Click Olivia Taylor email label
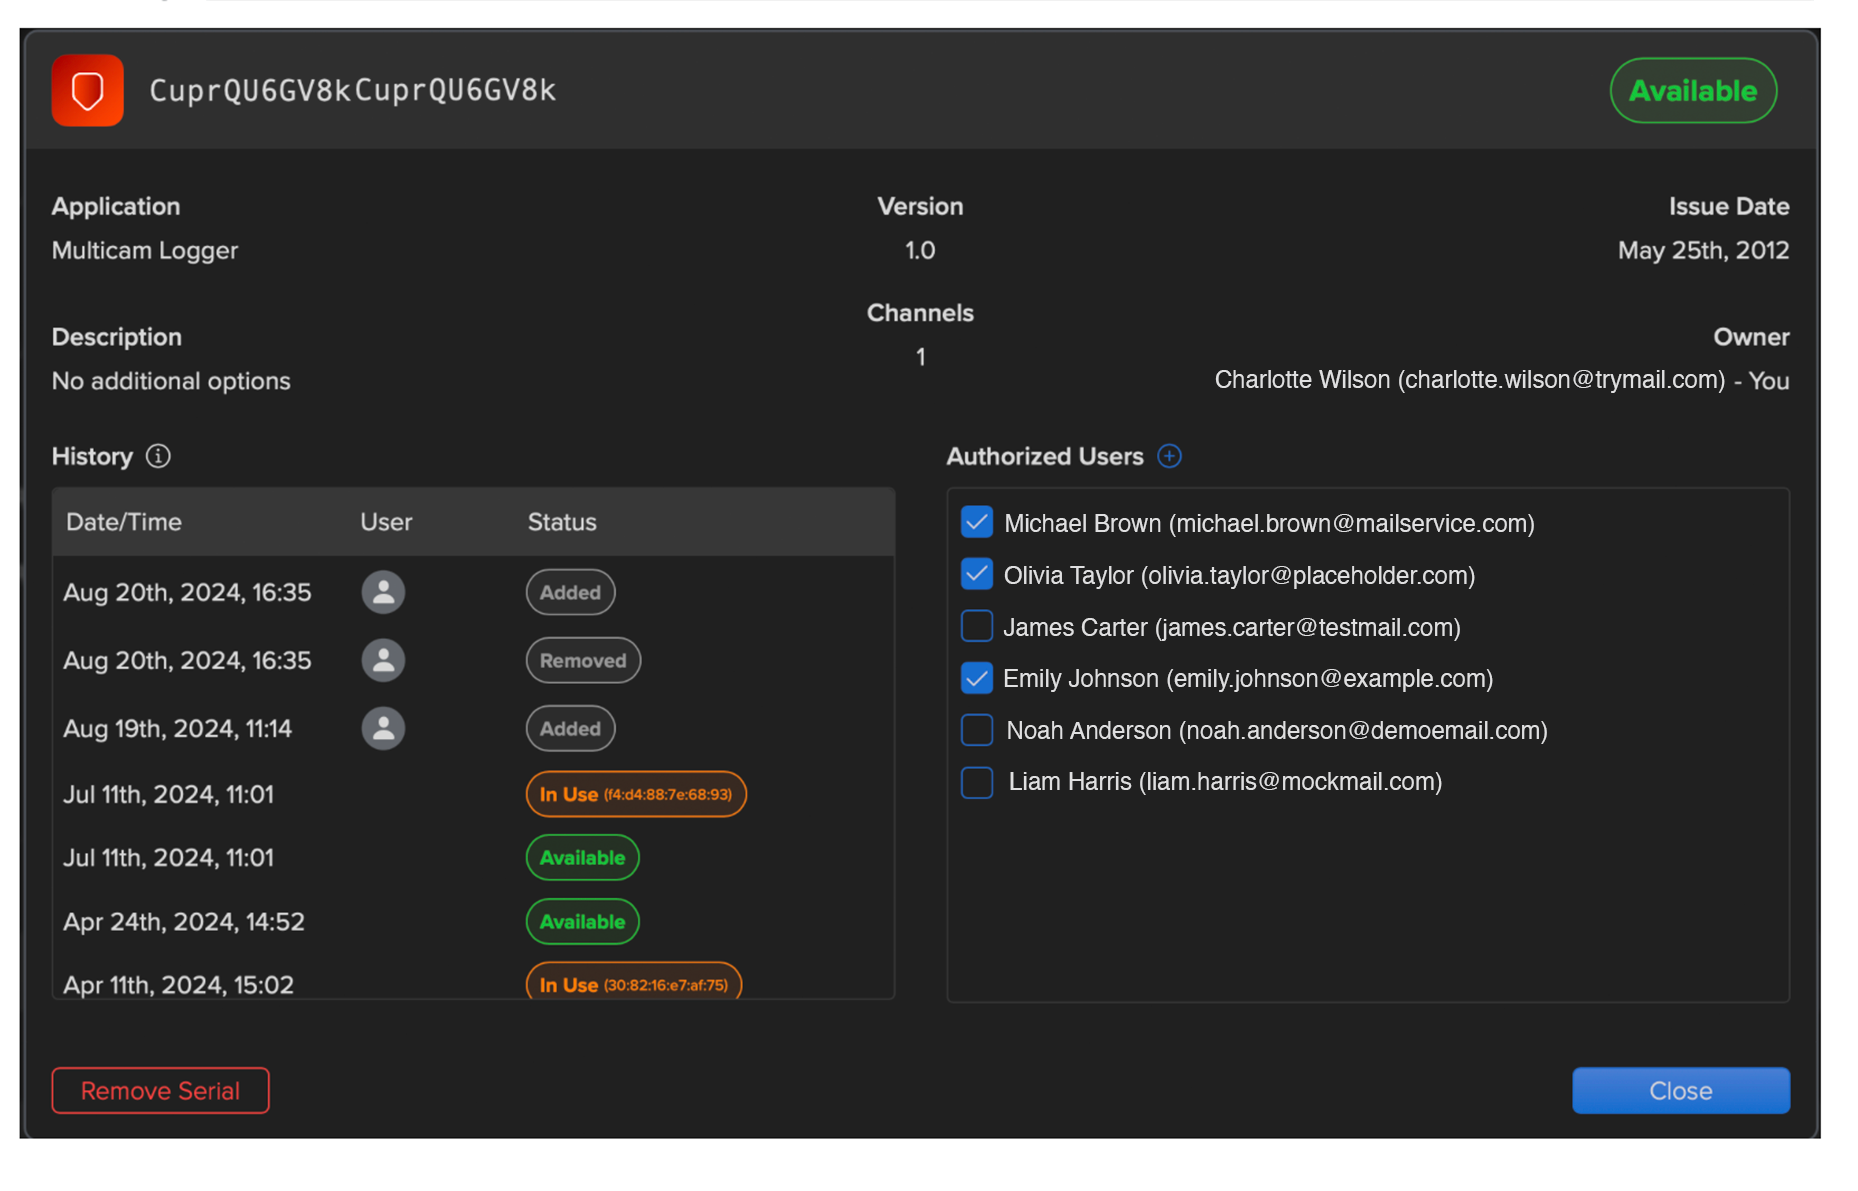 pyautogui.click(x=1240, y=575)
